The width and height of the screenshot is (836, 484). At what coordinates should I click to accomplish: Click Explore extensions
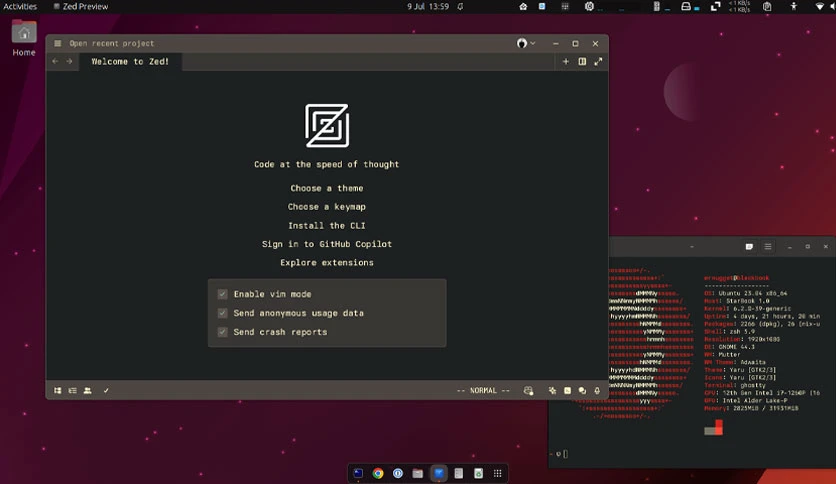click(x=327, y=263)
